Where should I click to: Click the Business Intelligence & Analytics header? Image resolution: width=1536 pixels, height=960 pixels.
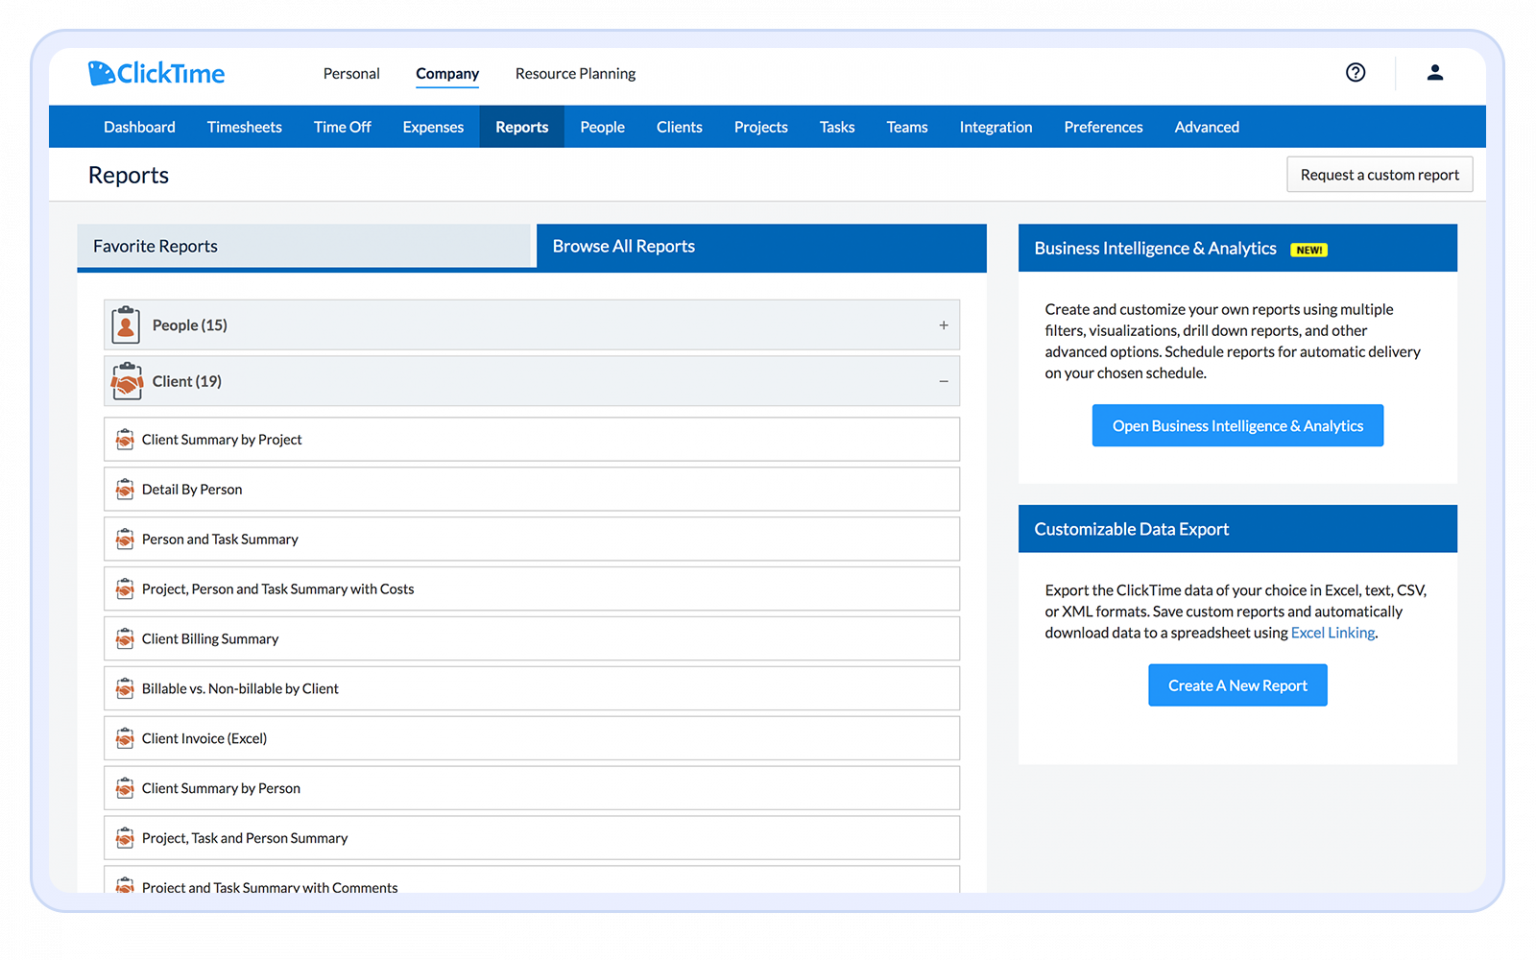coord(1237,248)
